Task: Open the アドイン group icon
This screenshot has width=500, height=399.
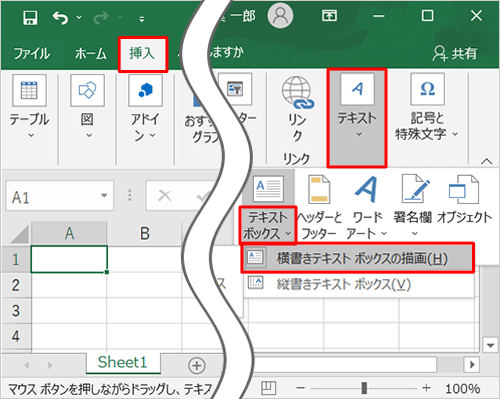Action: point(146,90)
